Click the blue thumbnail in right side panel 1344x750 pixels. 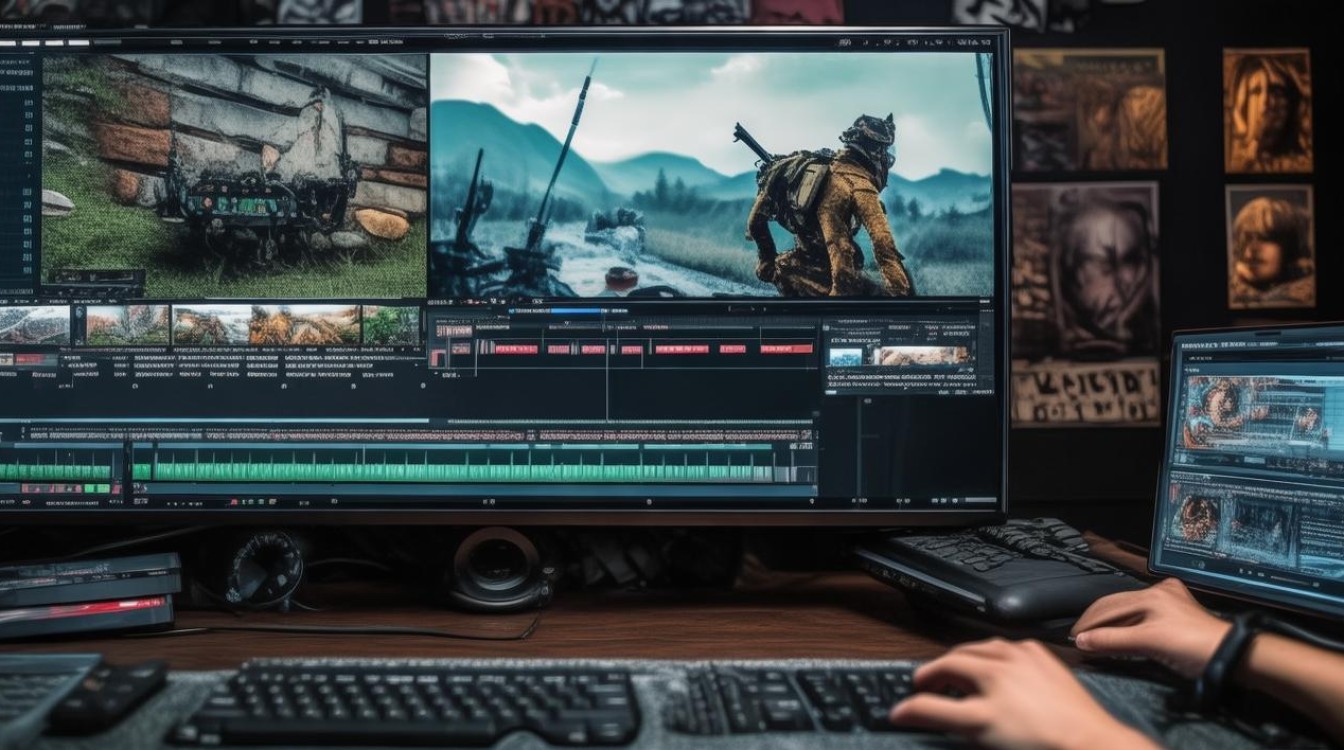(845, 356)
